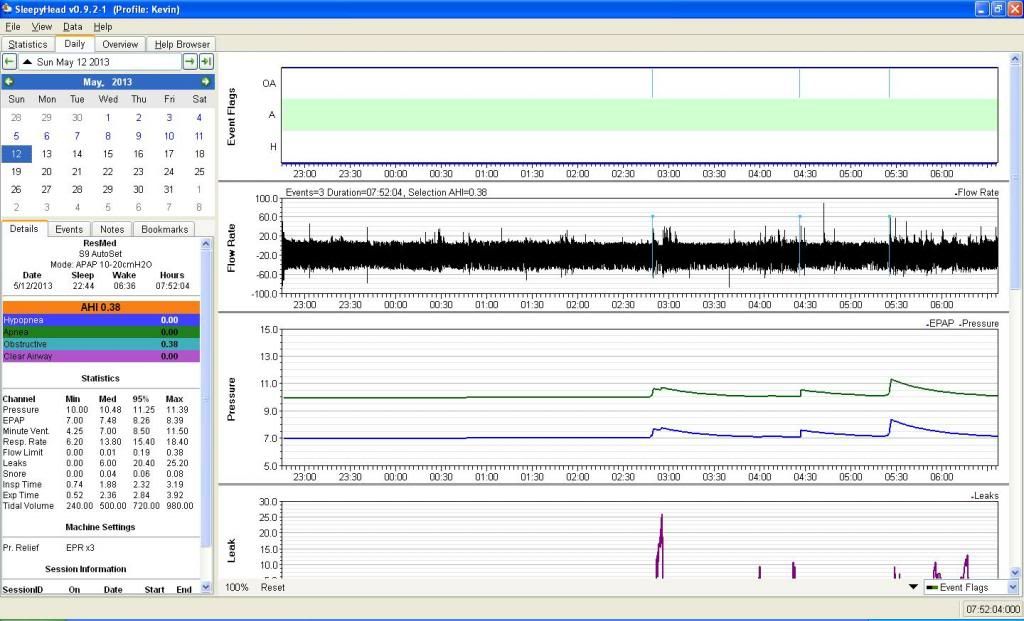Viewport: 1024px width, 621px height.
Task: Go to next day with green right arrow
Action: (x=189, y=61)
